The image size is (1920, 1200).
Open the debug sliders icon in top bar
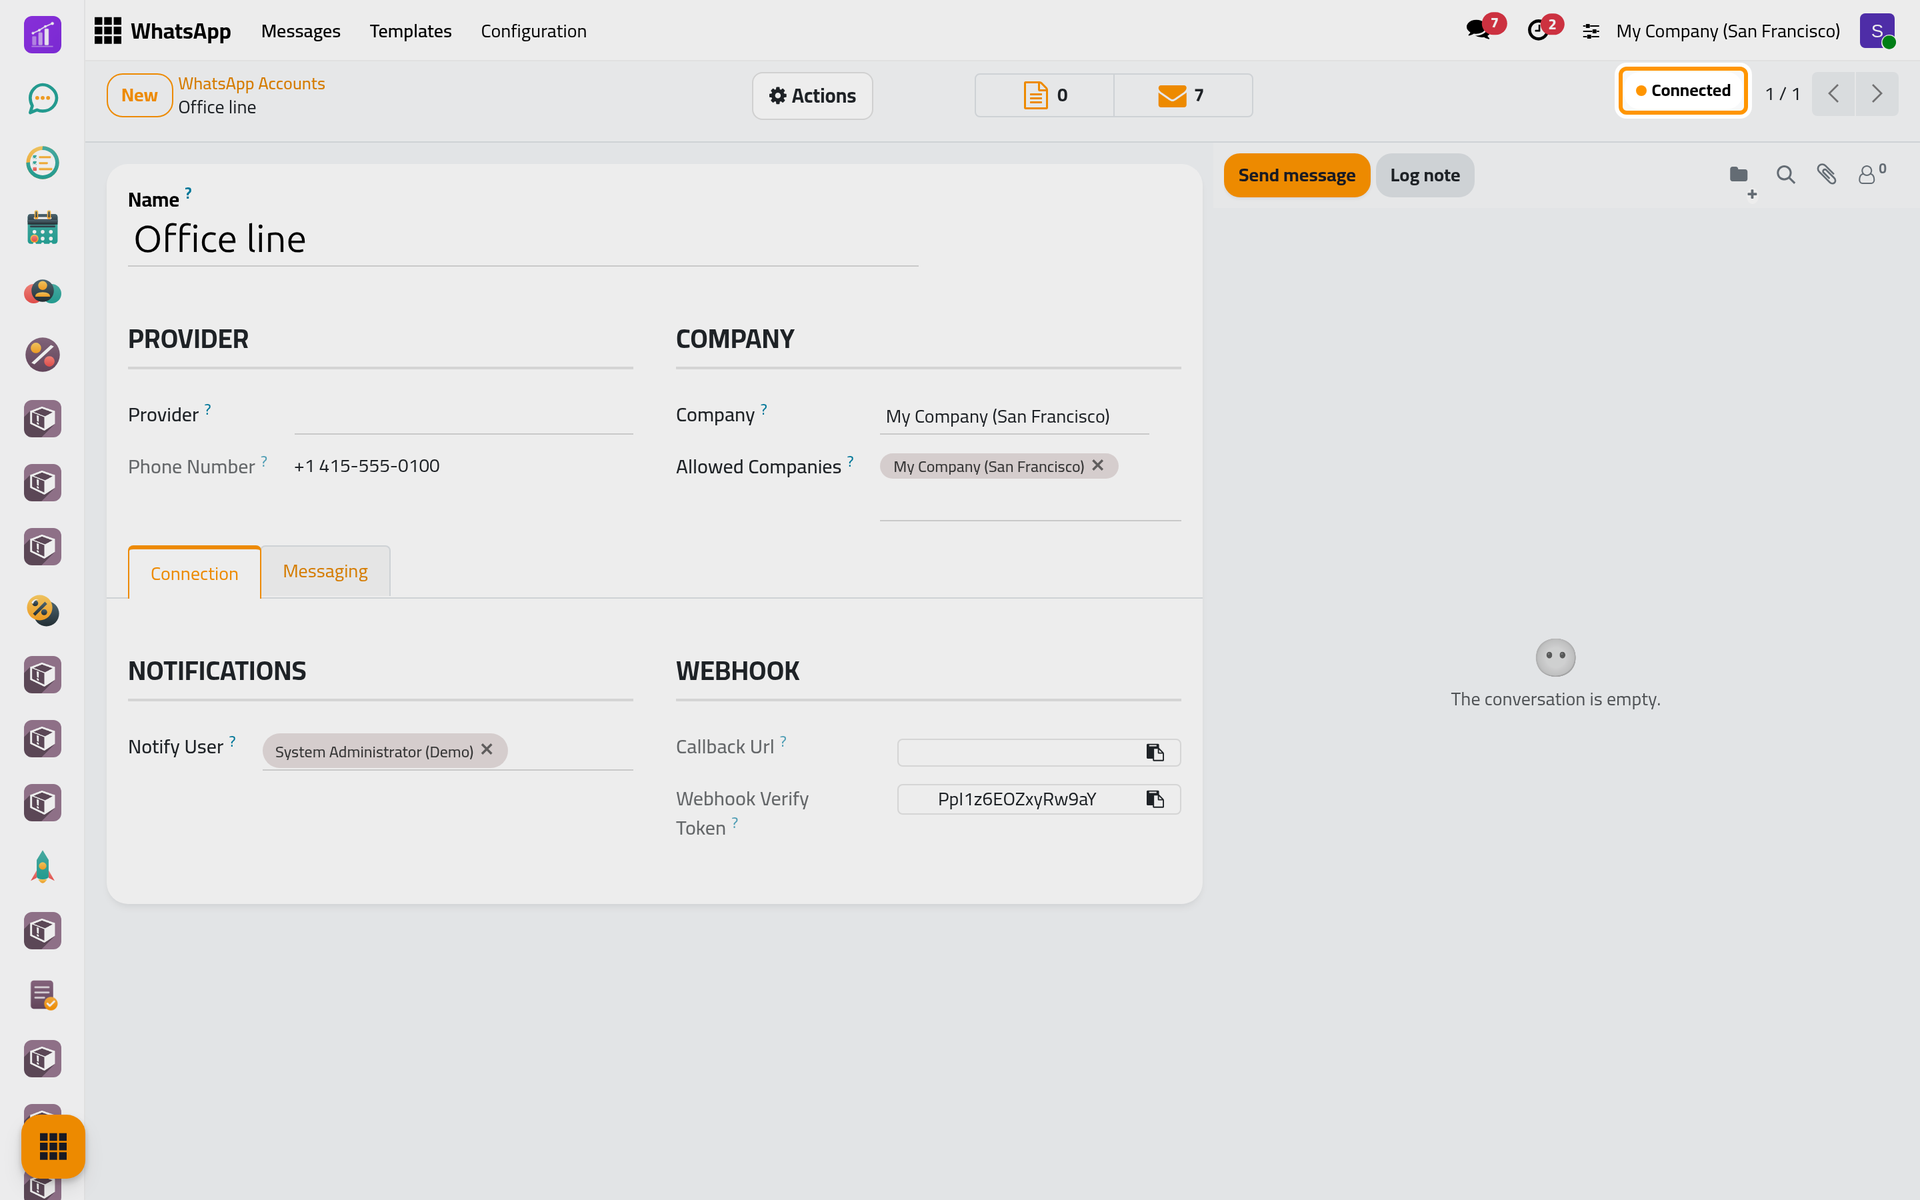1591,32
